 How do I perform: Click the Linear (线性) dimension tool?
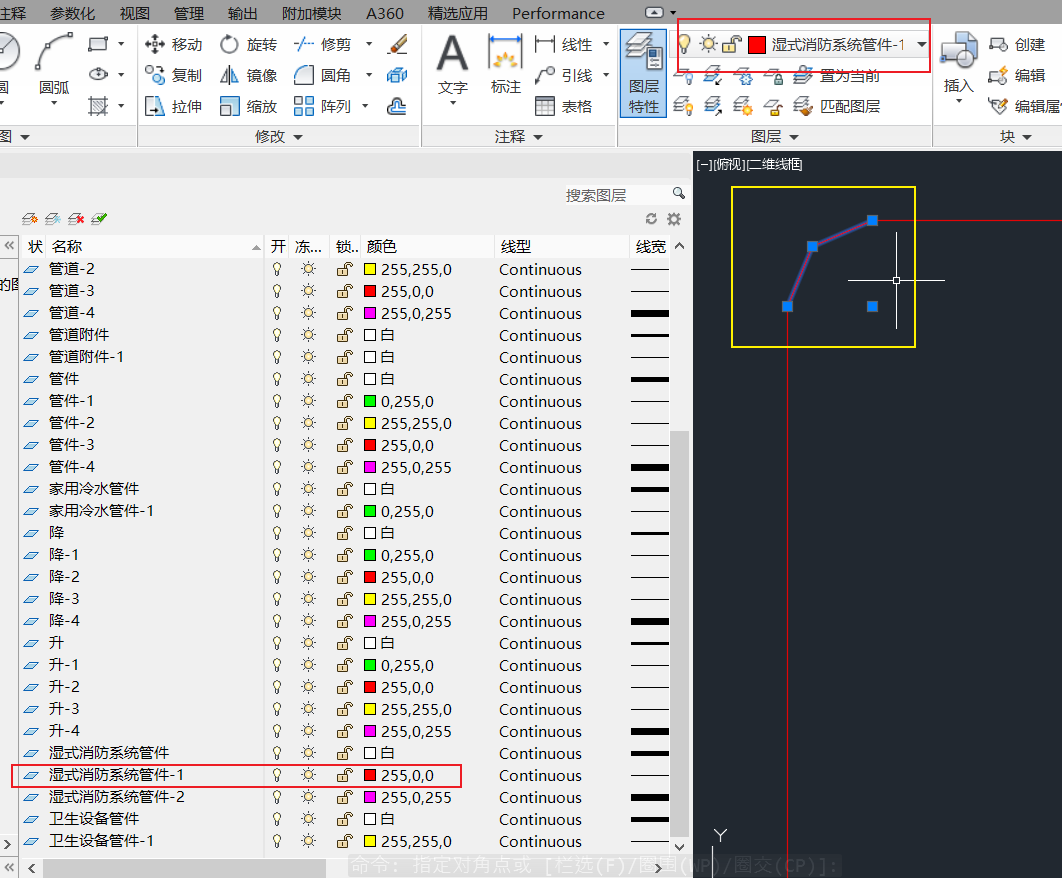click(x=564, y=45)
